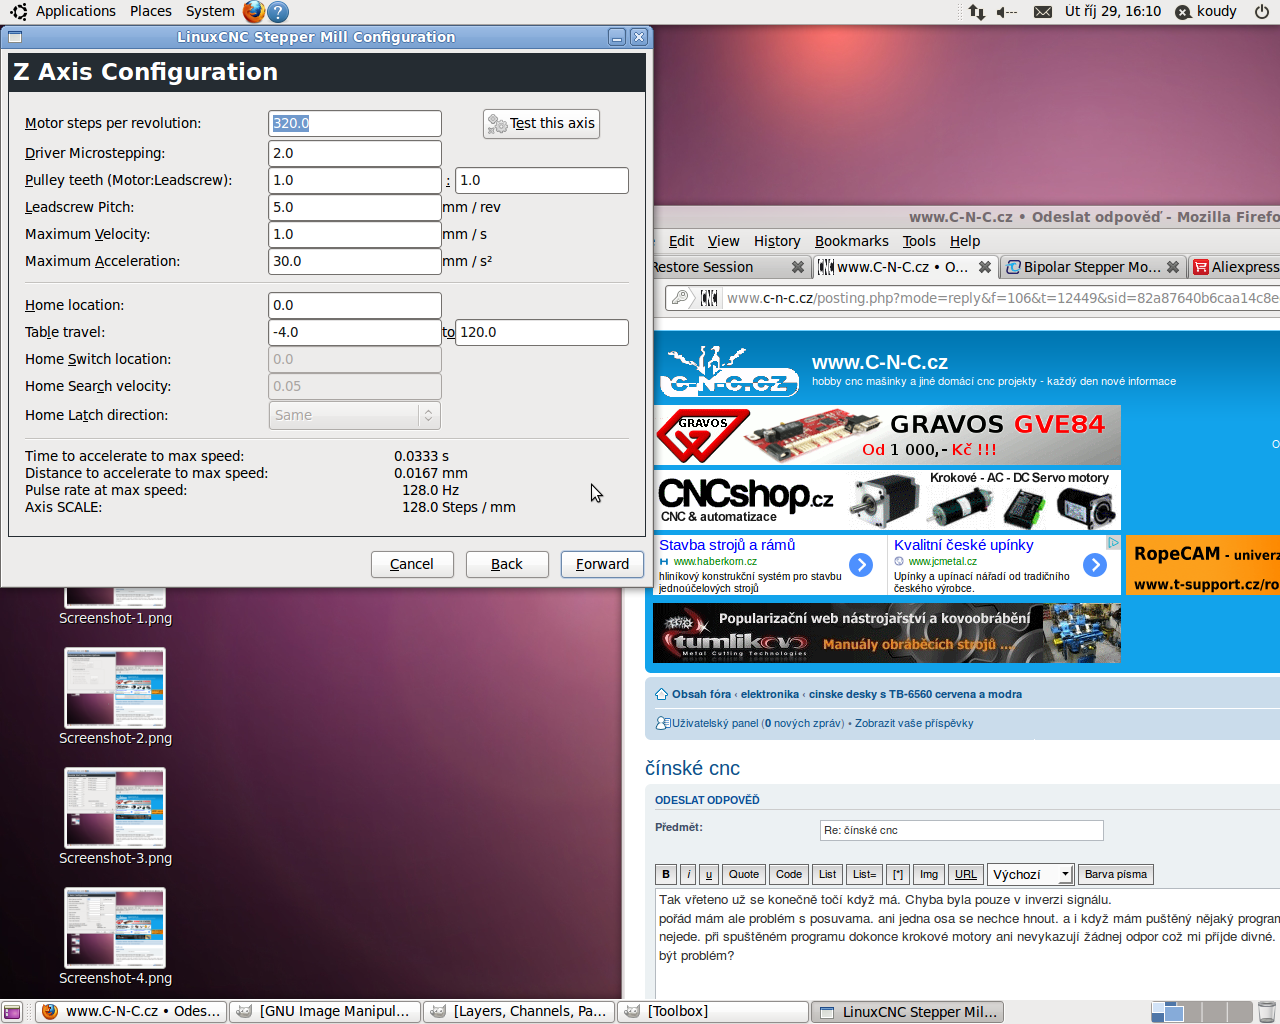Click the show desktop icon in bottom panel
Viewport: 1280px width, 1024px height.
click(12, 1012)
